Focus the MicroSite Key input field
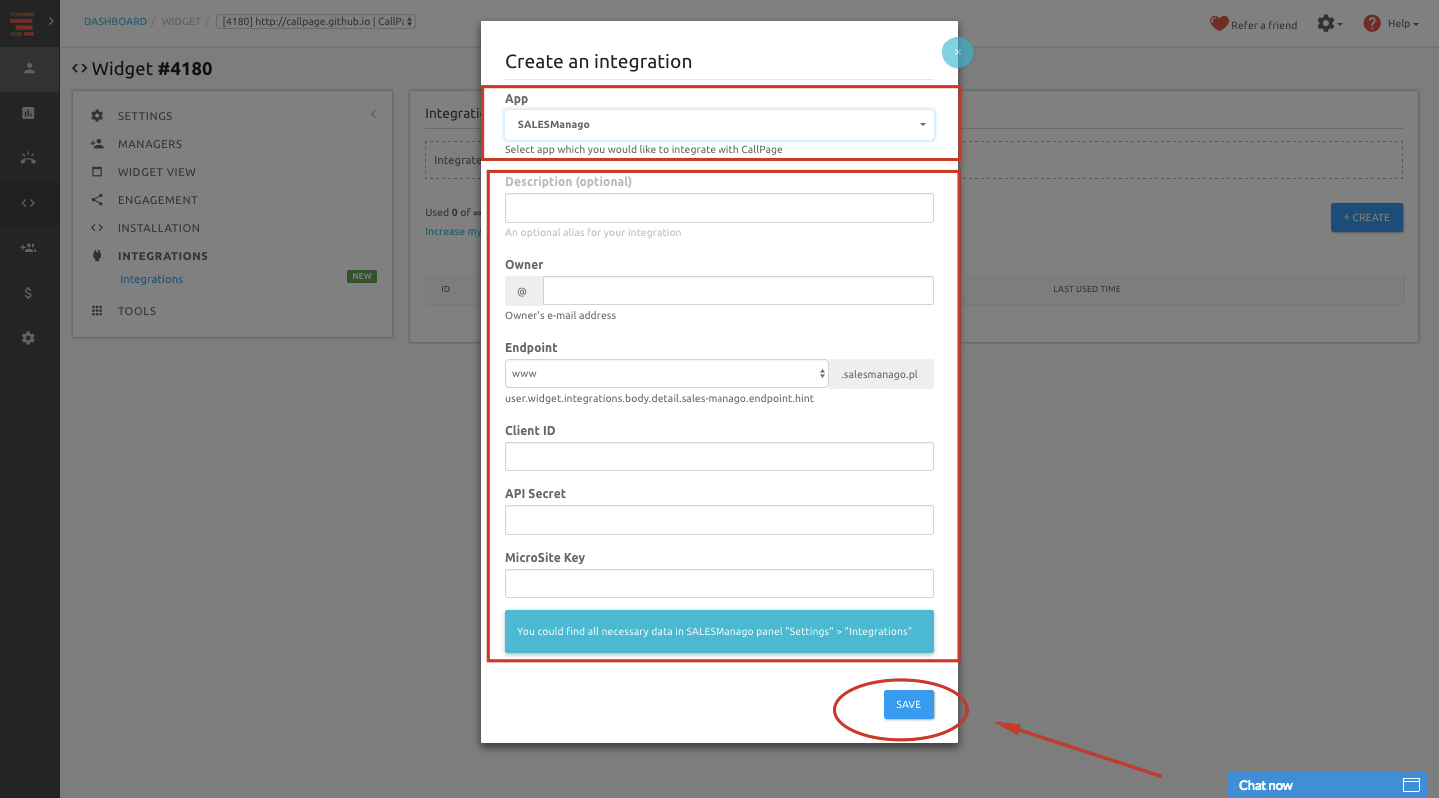Image resolution: width=1439 pixels, height=798 pixels. [x=719, y=584]
